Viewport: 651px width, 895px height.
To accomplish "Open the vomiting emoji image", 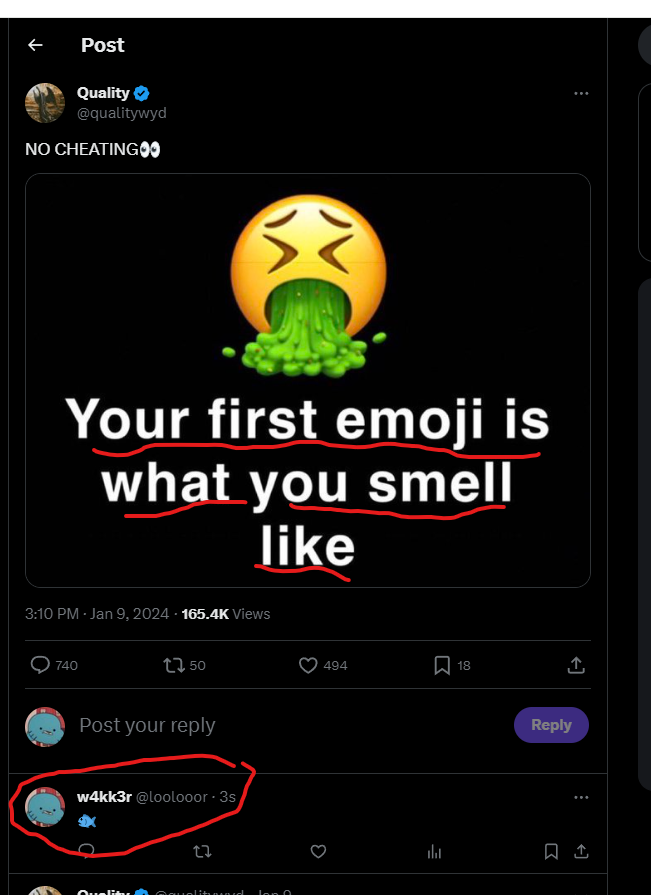I will (x=308, y=380).
